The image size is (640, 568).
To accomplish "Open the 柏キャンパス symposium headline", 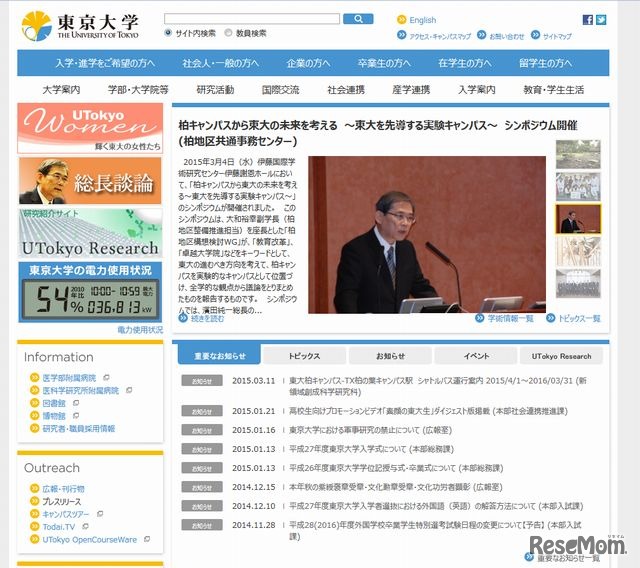I will (378, 133).
